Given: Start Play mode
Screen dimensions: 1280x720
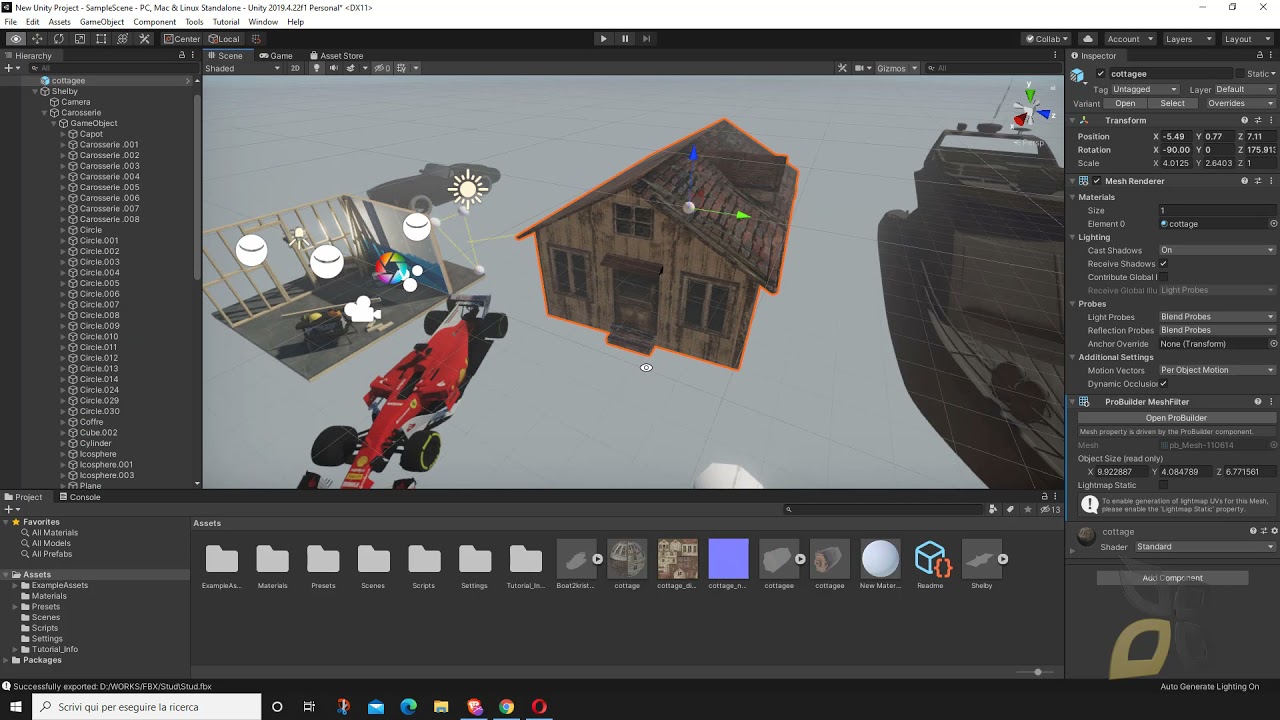Looking at the screenshot, I should [603, 39].
